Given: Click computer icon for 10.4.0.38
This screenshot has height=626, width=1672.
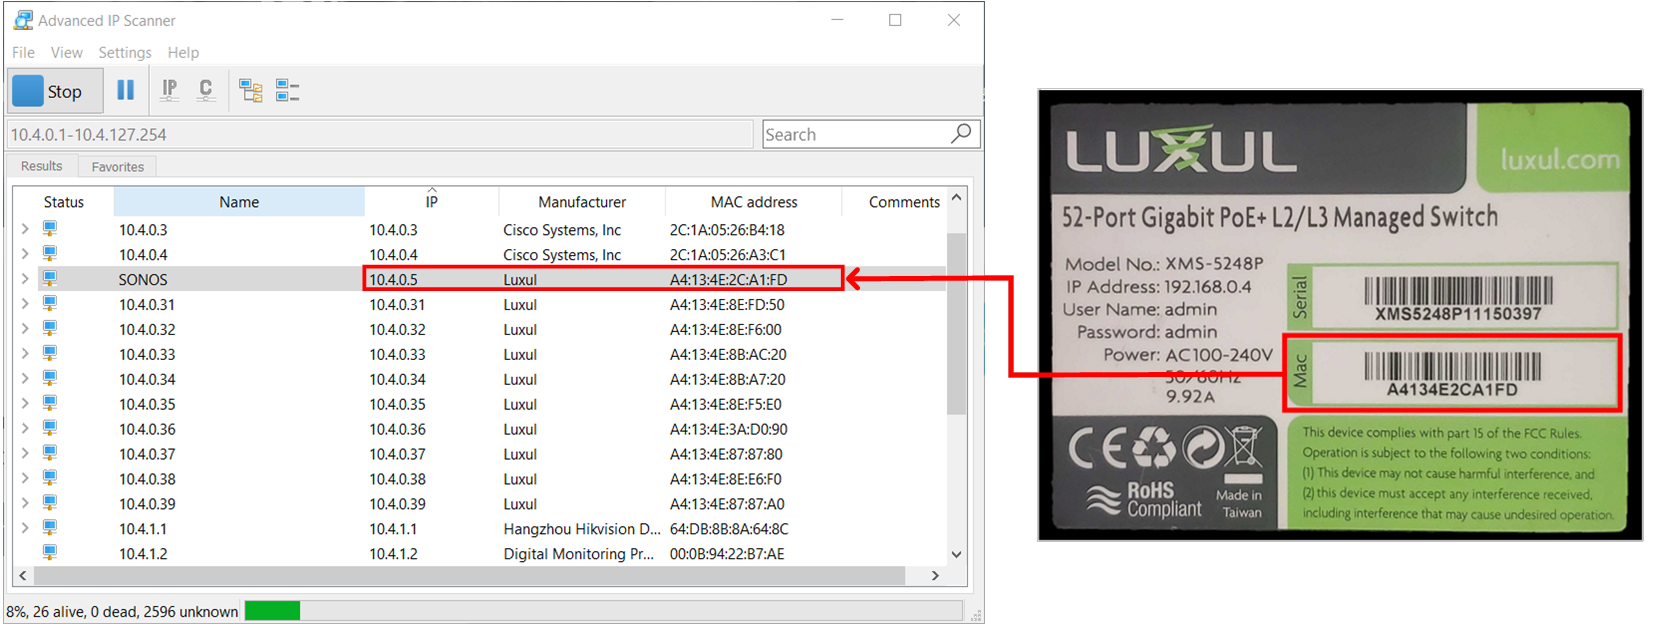Looking at the screenshot, I should [x=50, y=478].
